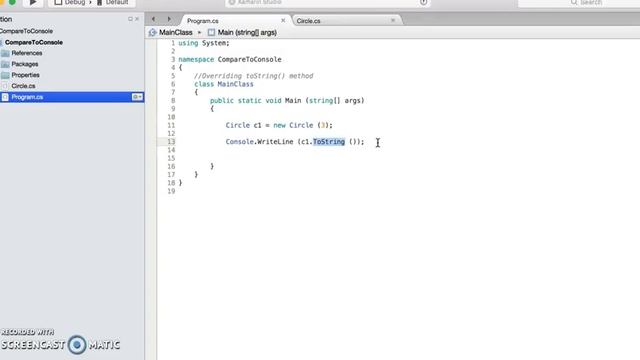
Task: Run the project with the play button
Action: click(x=33, y=2)
